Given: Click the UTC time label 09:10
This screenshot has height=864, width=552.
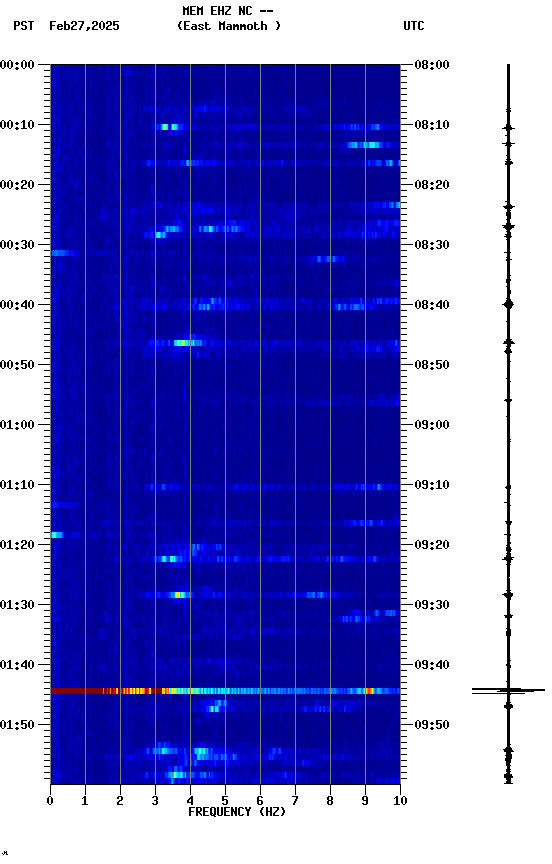Looking at the screenshot, I should (x=432, y=485).
